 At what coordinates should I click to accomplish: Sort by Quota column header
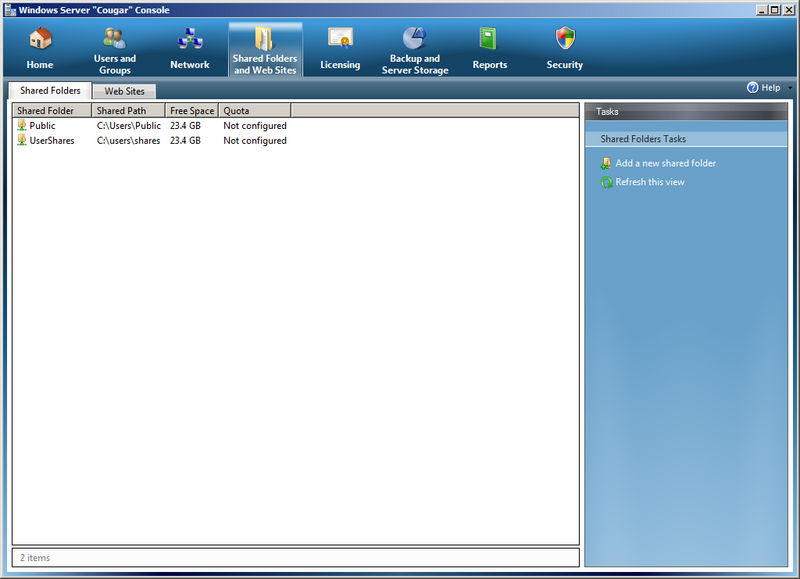tap(255, 111)
